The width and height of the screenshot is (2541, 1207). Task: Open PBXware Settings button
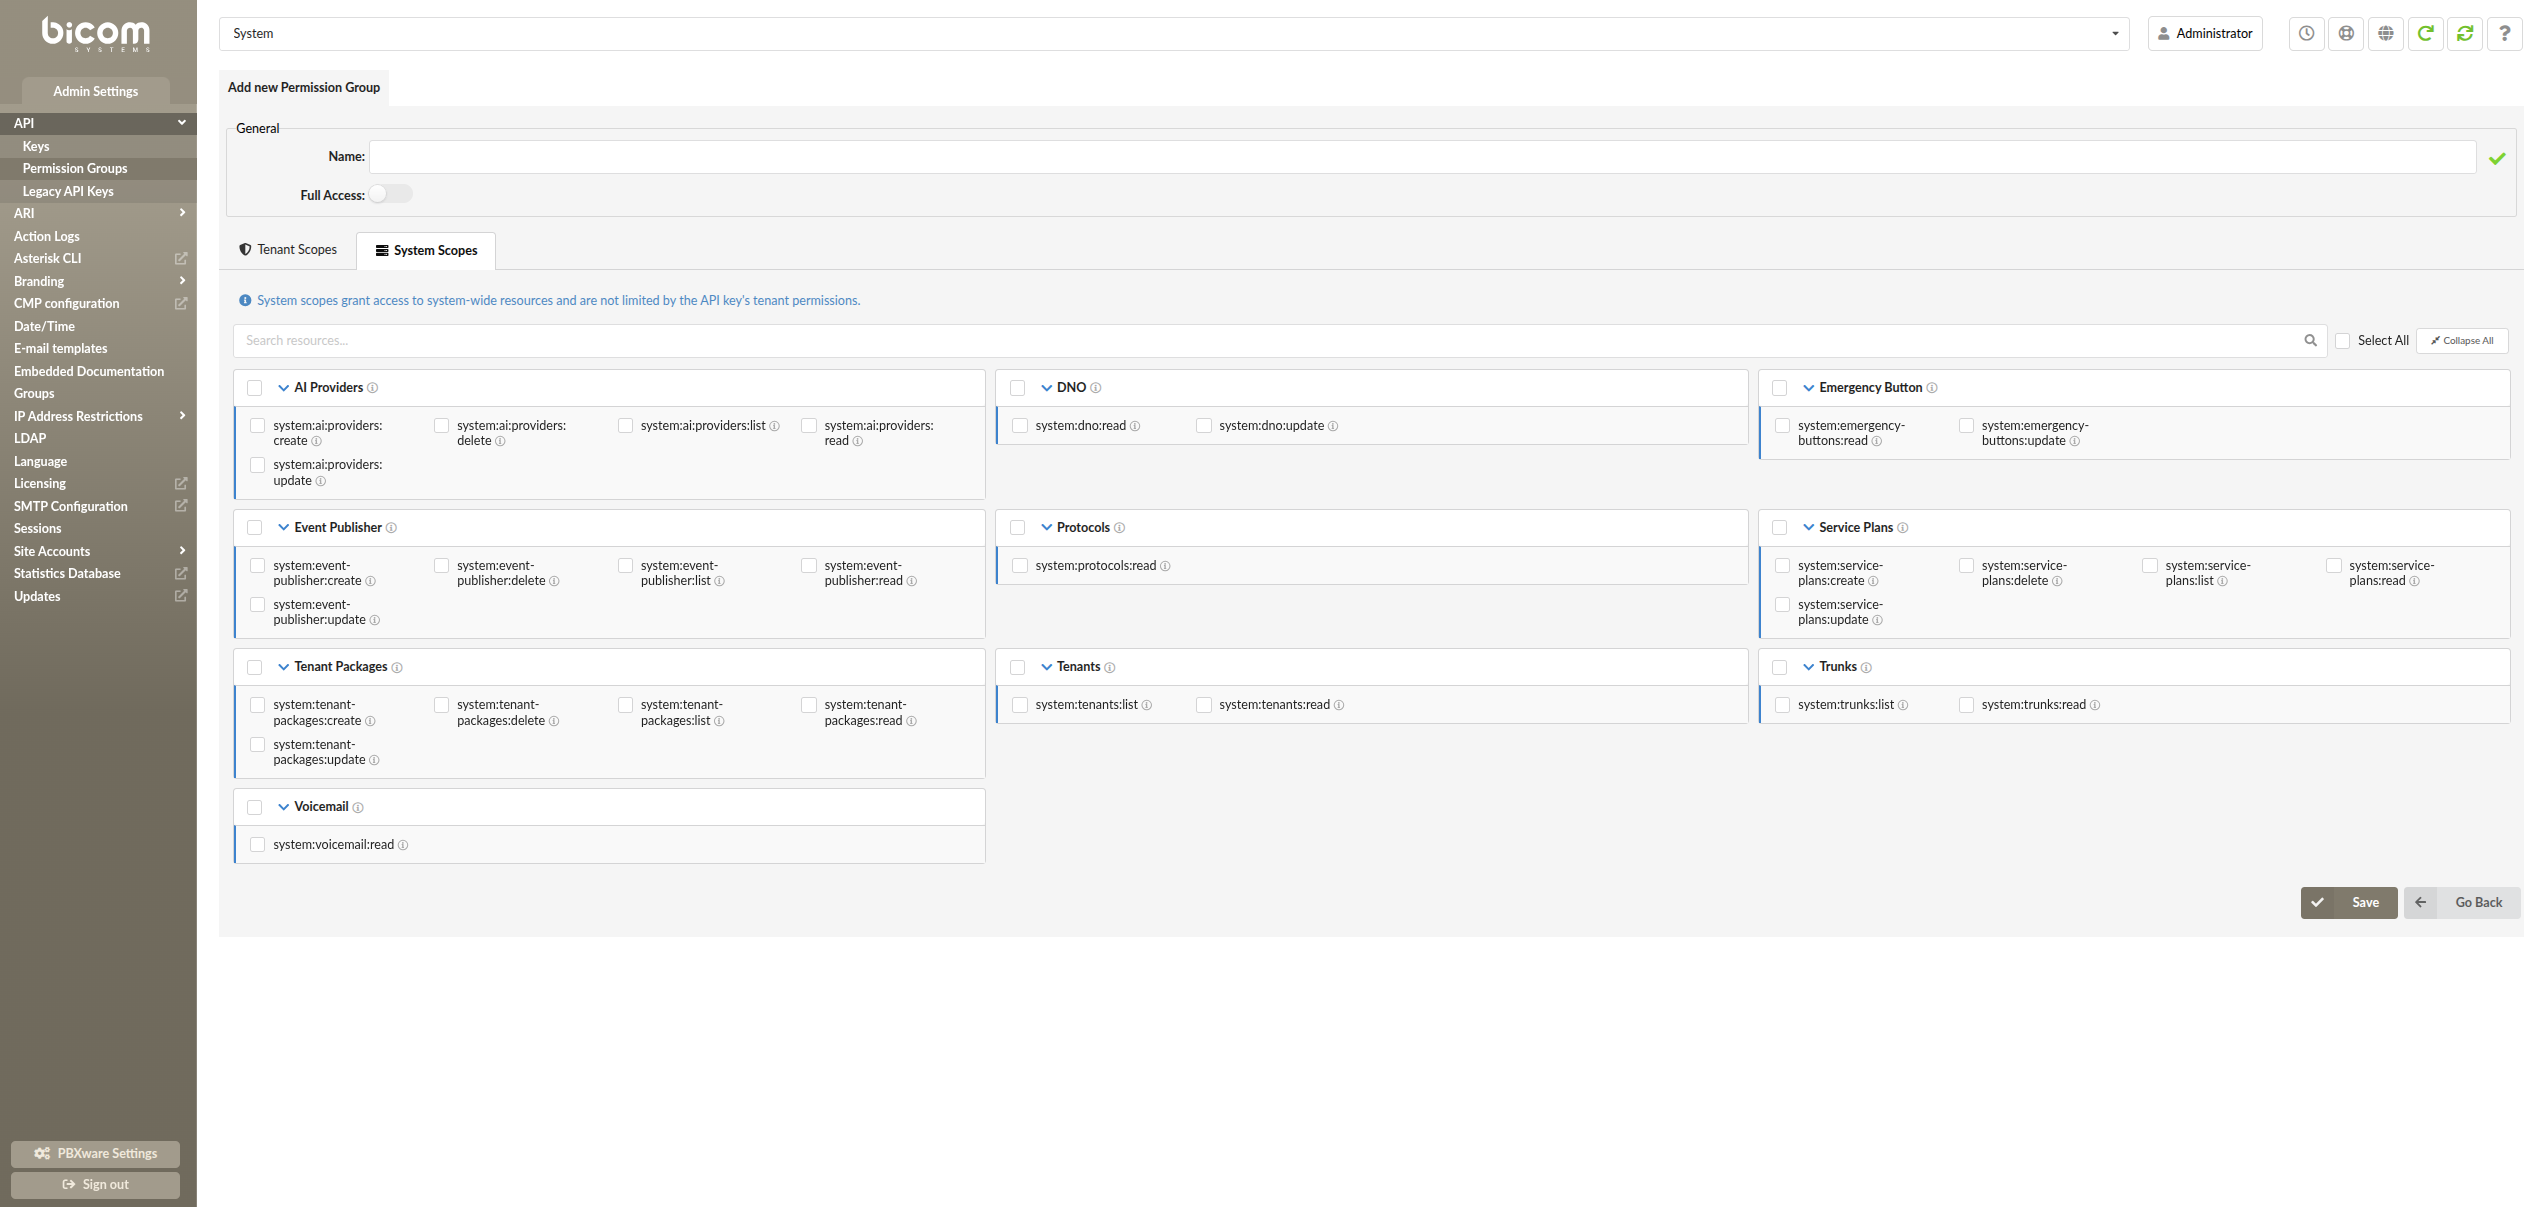pyautogui.click(x=96, y=1154)
